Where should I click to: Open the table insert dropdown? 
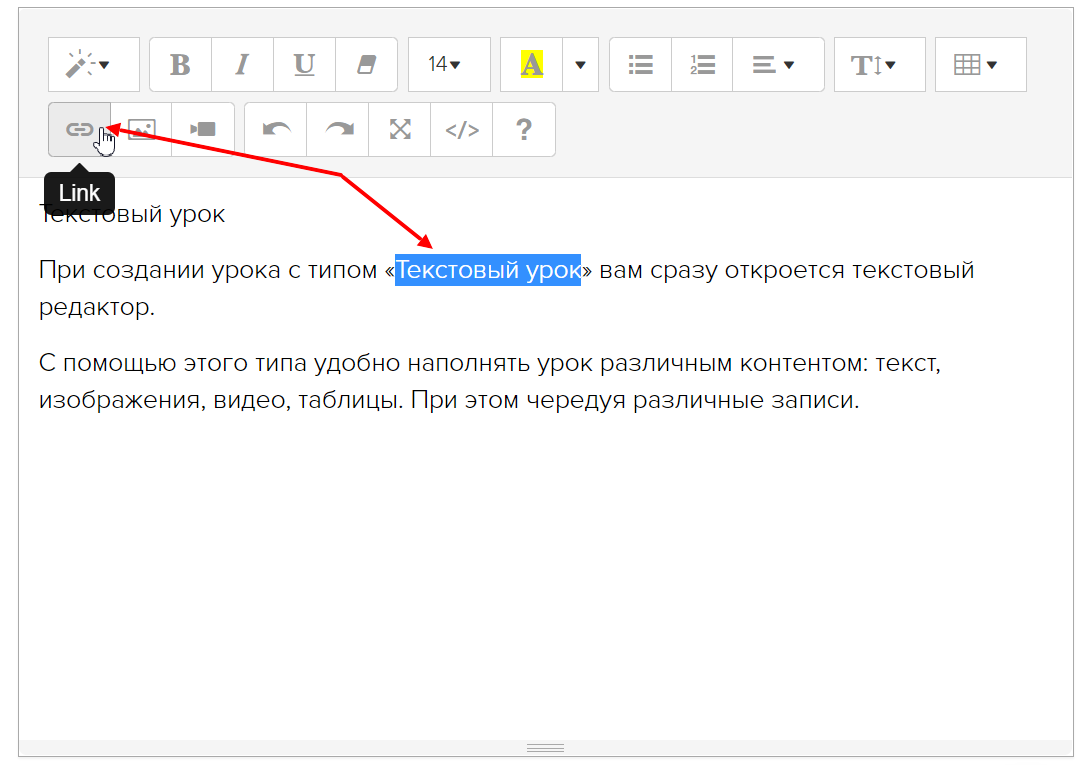tap(980, 65)
